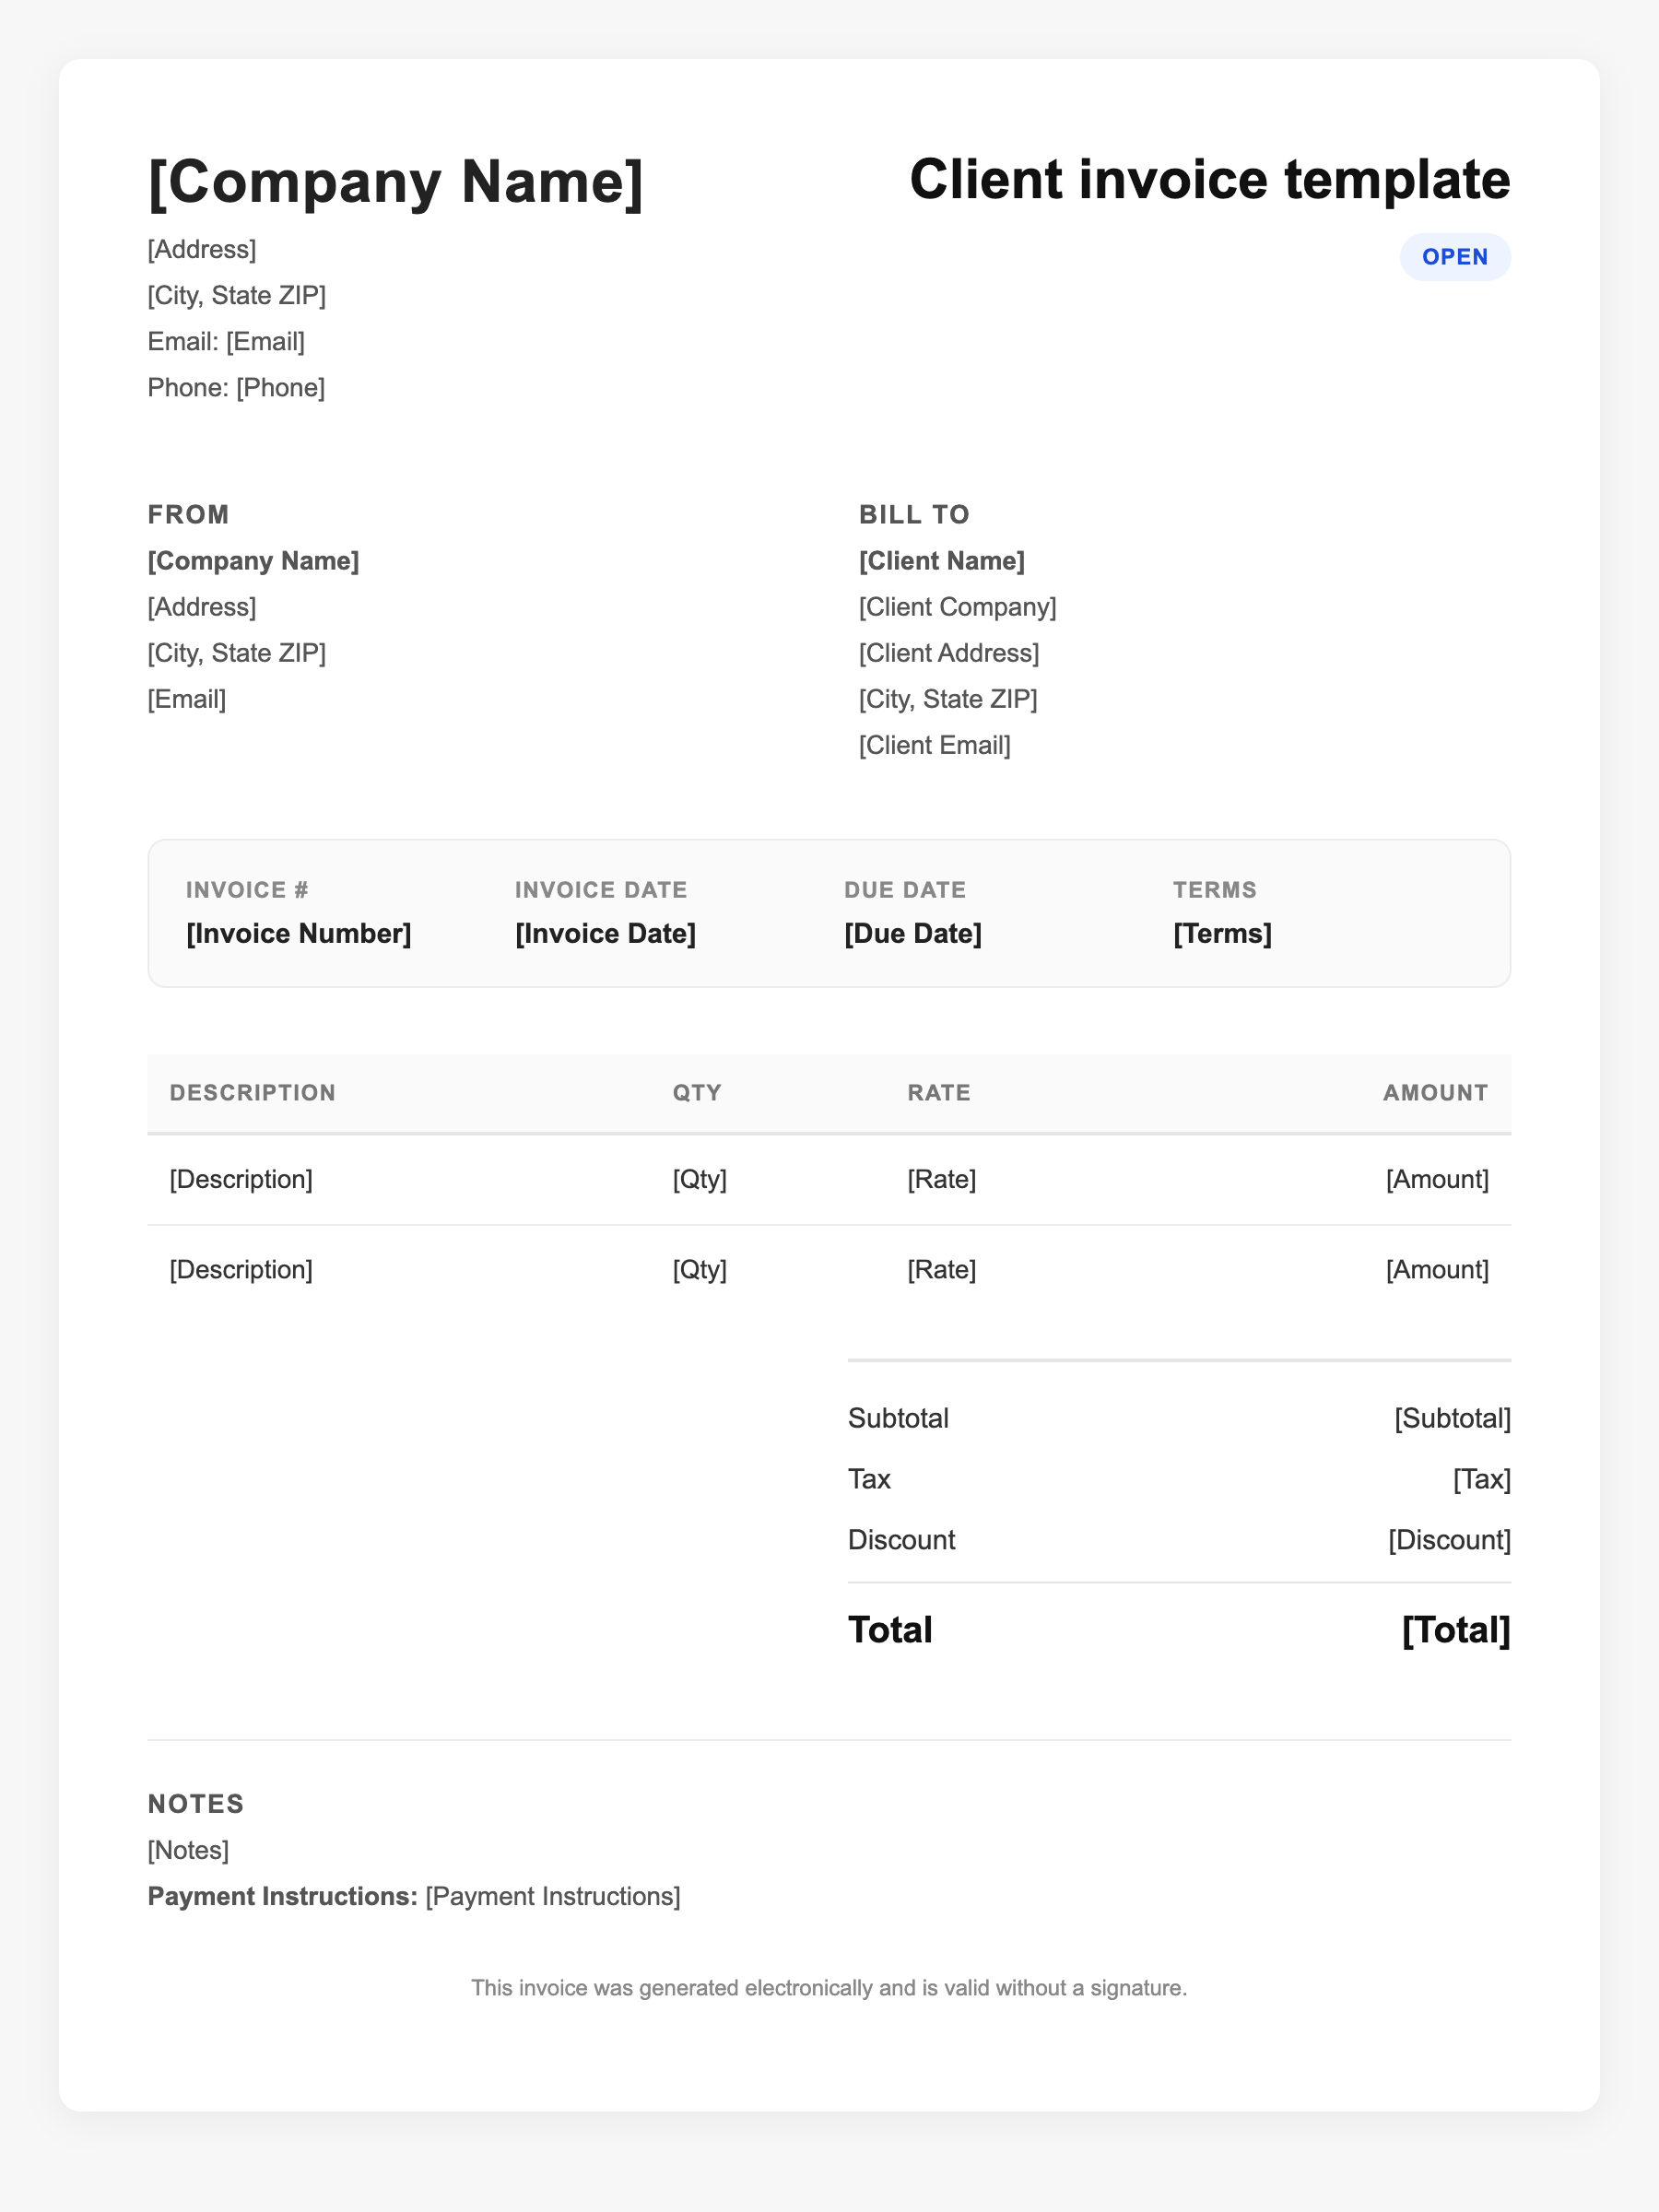Click the [Terms] value
Screen dimensions: 1659x2212
[x=1222, y=933]
